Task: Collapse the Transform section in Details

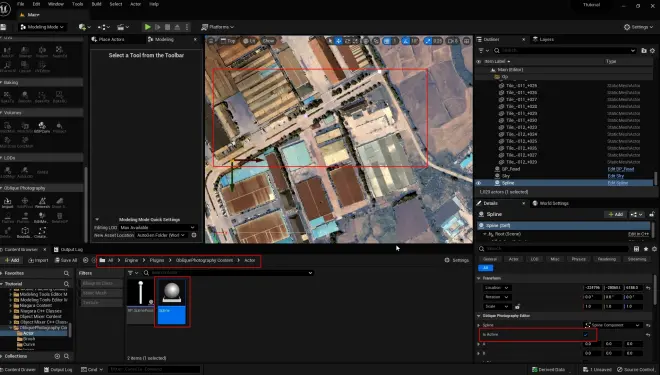Action: 479,278
